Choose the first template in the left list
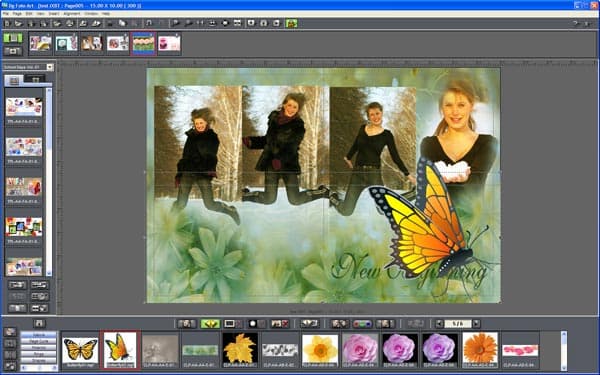 (24, 107)
